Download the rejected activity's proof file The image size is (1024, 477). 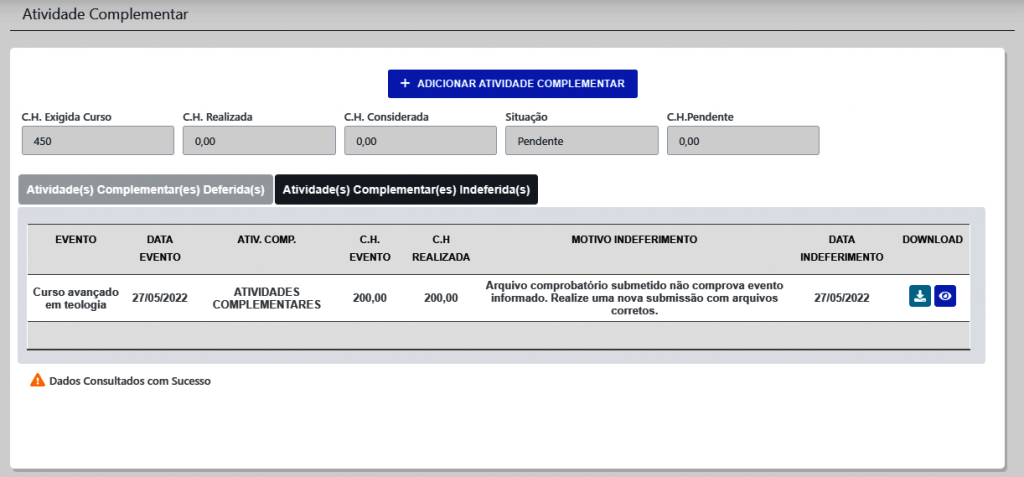[x=919, y=296]
